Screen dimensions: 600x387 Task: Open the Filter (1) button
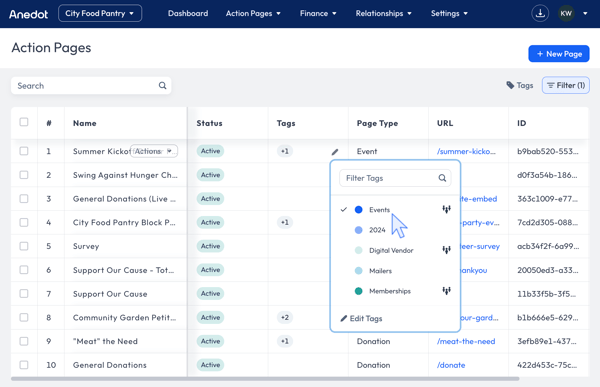click(566, 85)
